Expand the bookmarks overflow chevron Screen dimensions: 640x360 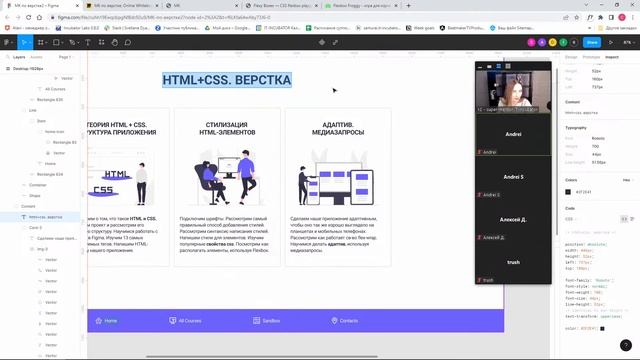(x=589, y=28)
